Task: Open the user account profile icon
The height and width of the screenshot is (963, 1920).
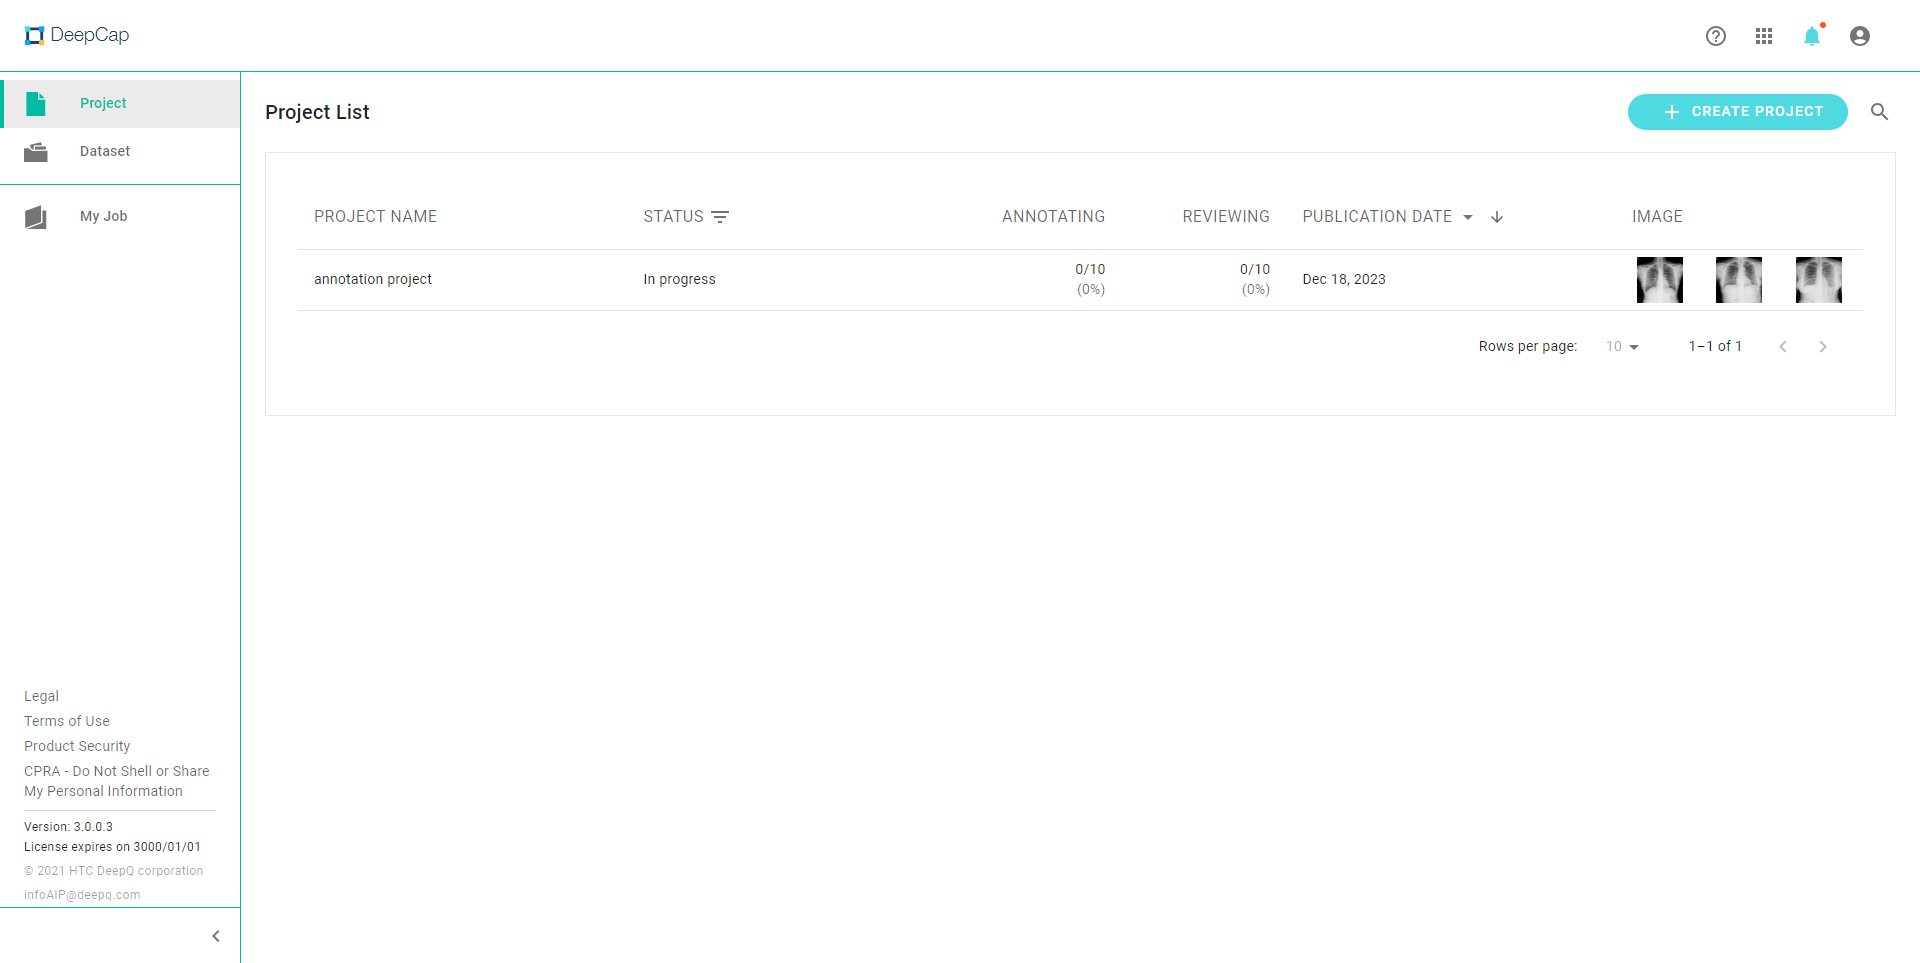Action: [1860, 36]
